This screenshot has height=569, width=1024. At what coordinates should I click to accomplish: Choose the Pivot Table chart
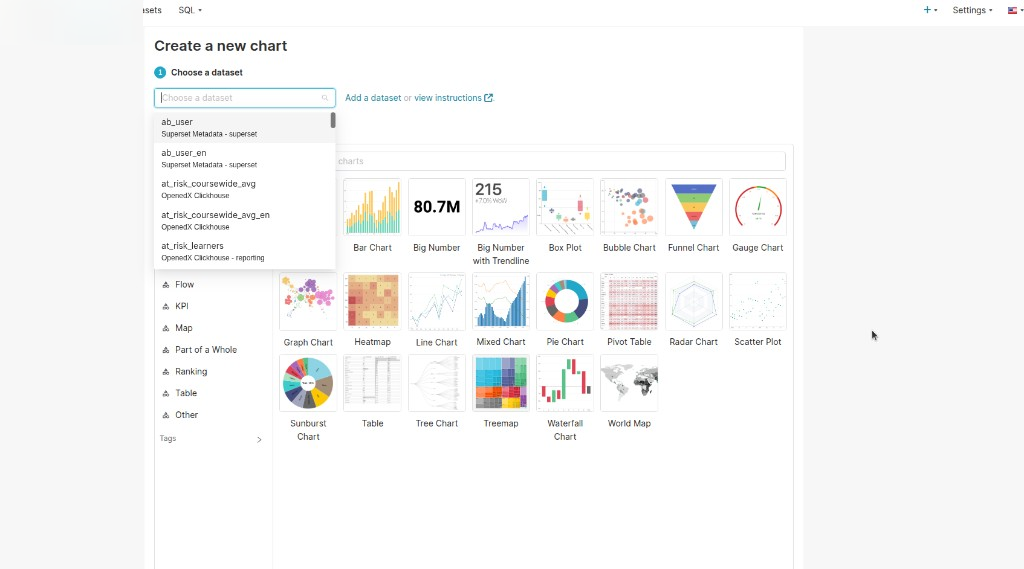pyautogui.click(x=629, y=301)
